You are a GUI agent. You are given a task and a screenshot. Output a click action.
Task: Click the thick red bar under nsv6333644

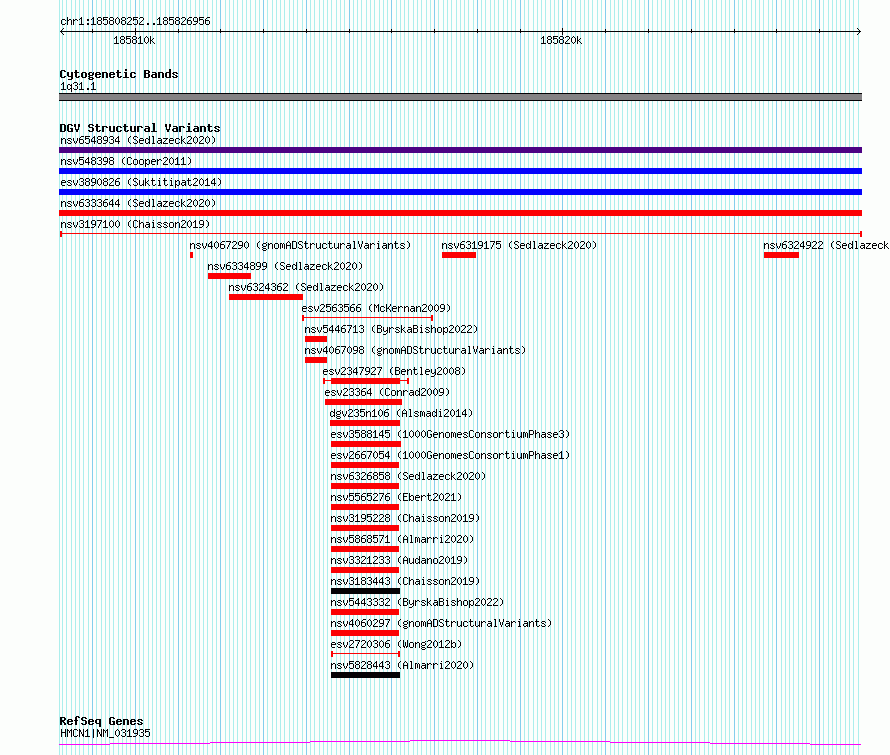pyautogui.click(x=460, y=213)
